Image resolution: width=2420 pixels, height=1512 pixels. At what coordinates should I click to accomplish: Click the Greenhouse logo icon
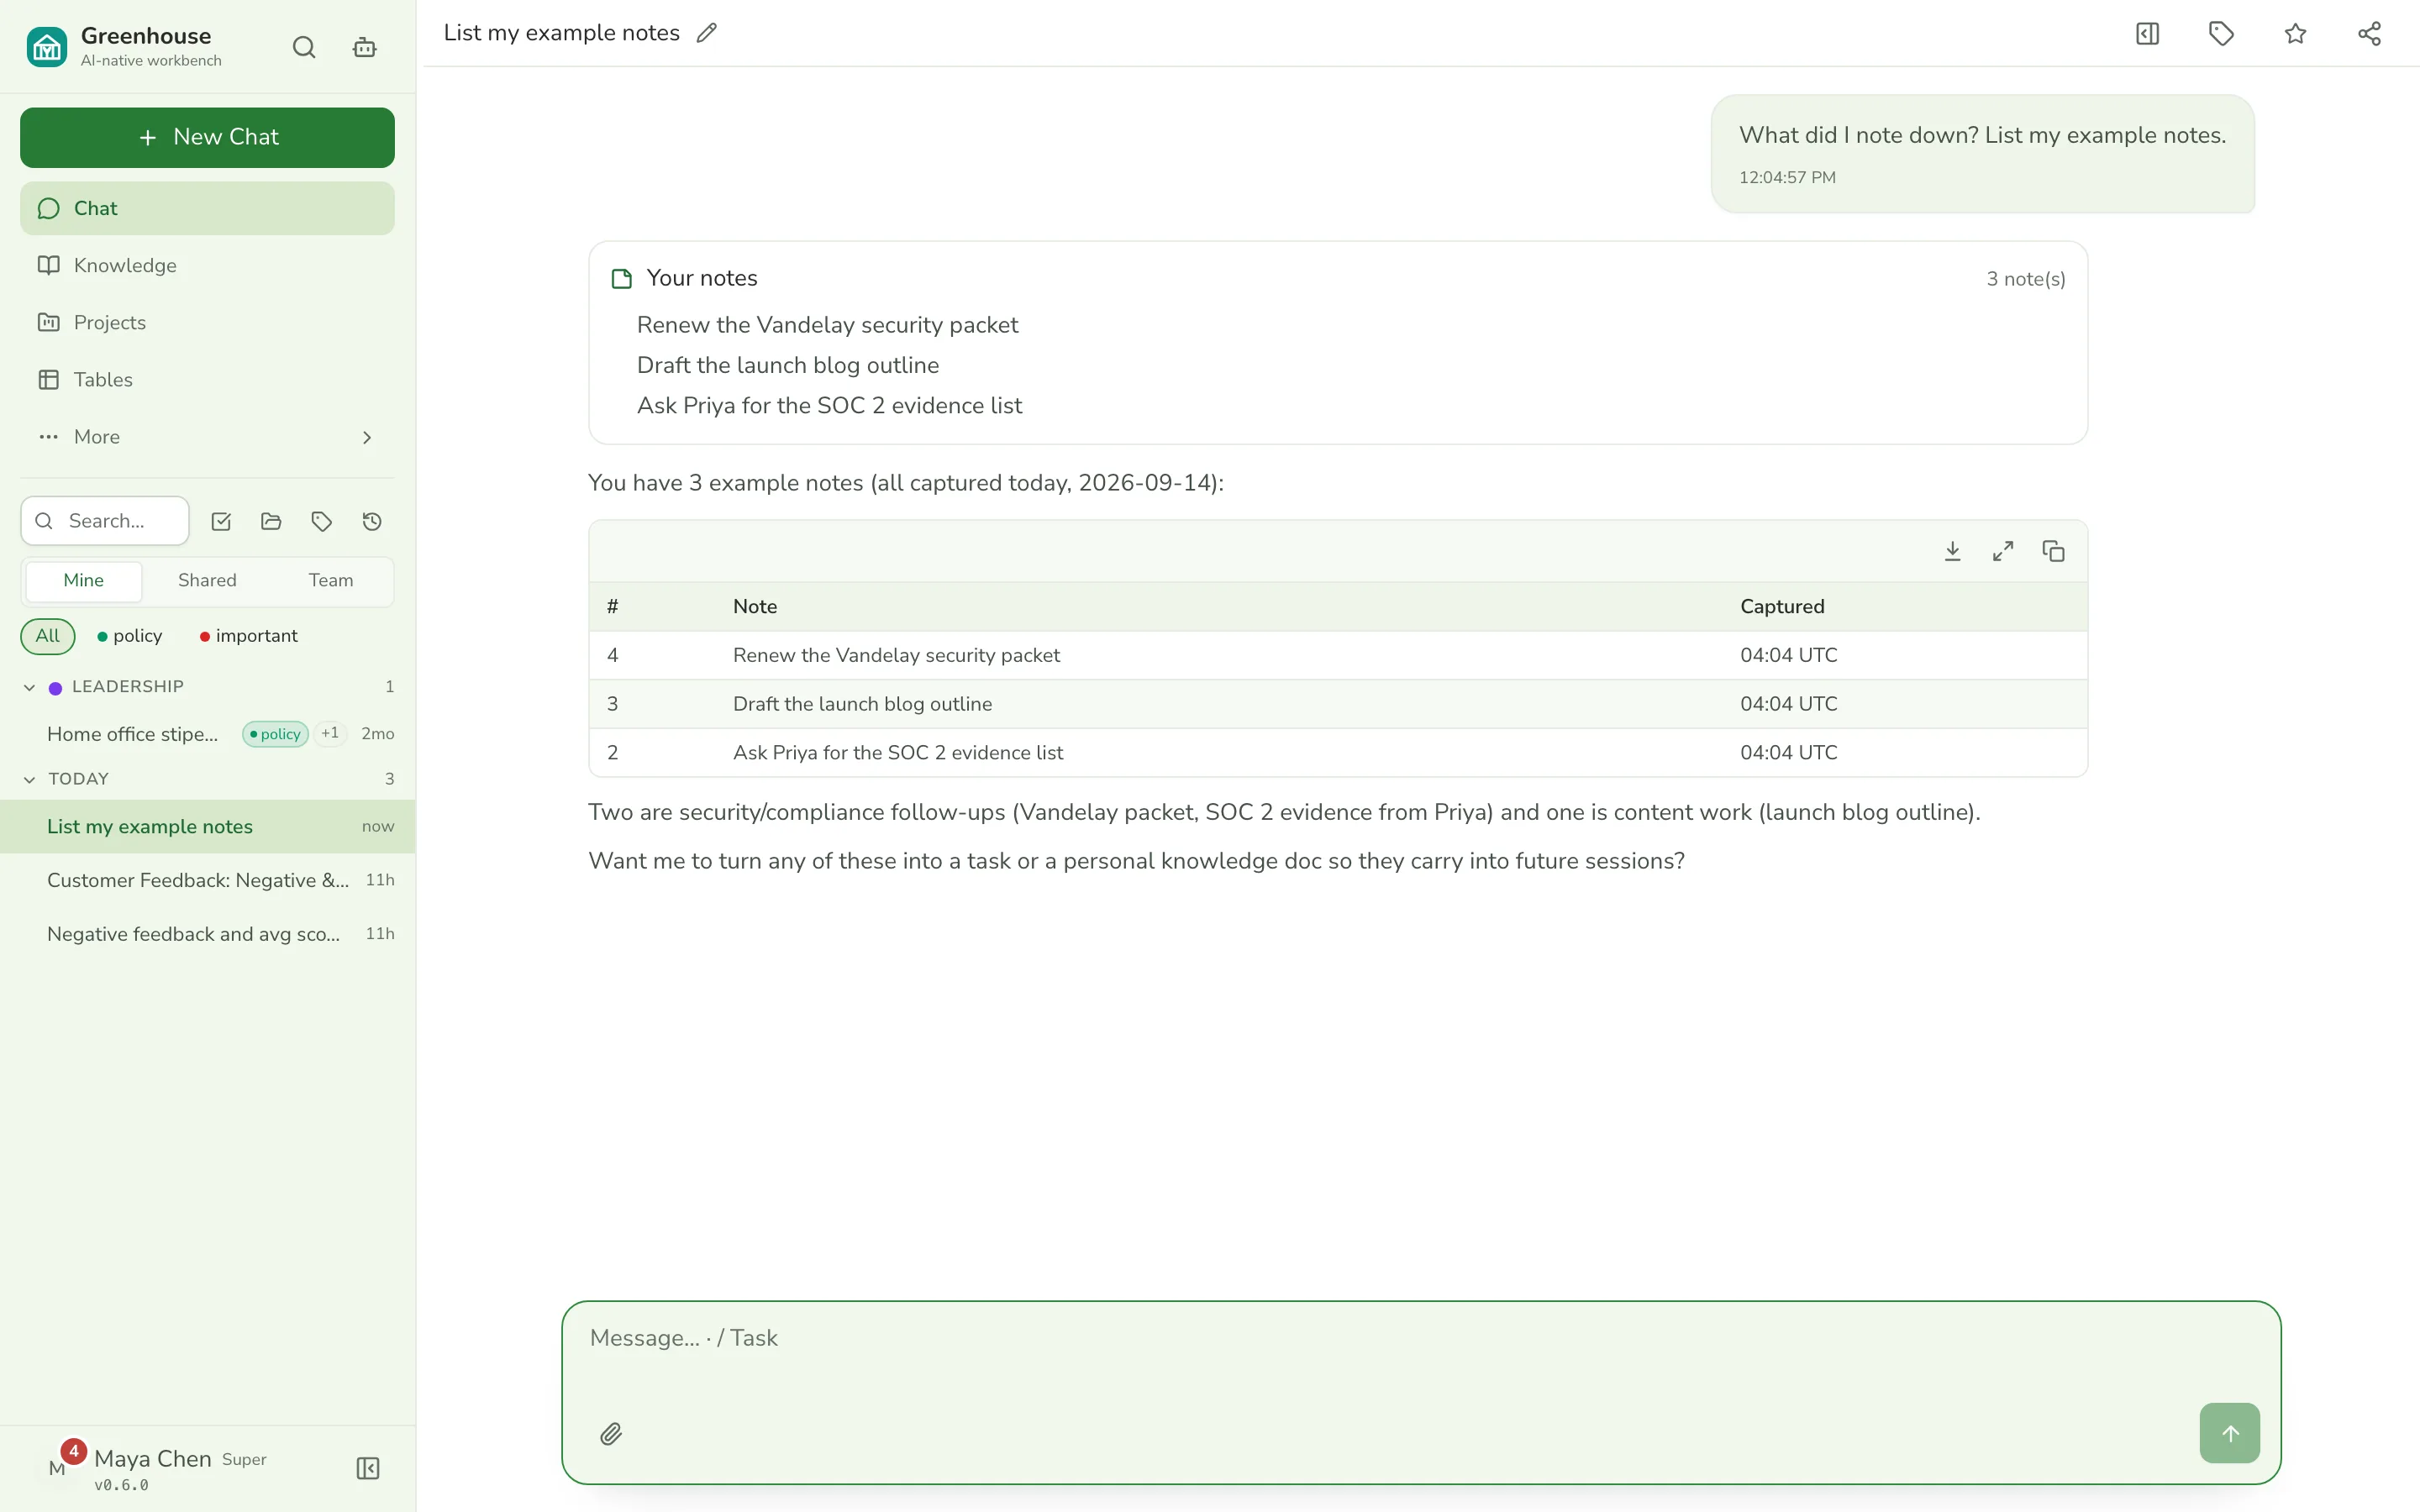click(x=47, y=47)
